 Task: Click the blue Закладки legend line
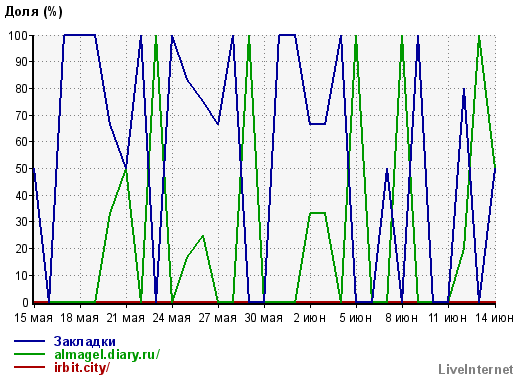(29, 341)
